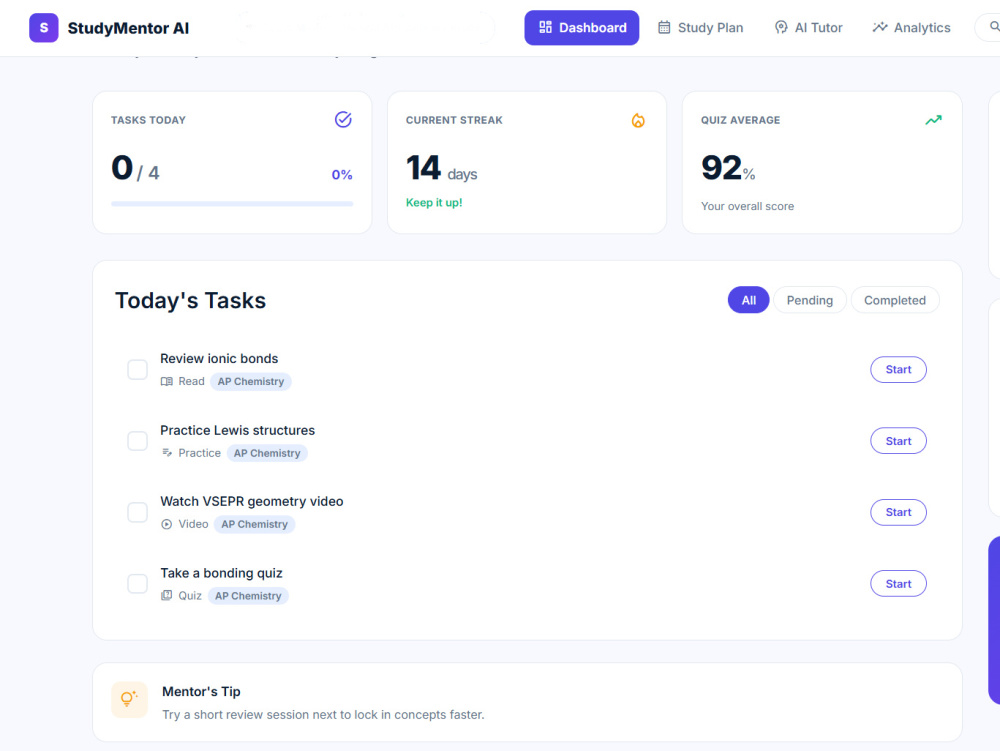Start Practice Lewis structures
The width and height of the screenshot is (1000, 751).
[898, 441]
